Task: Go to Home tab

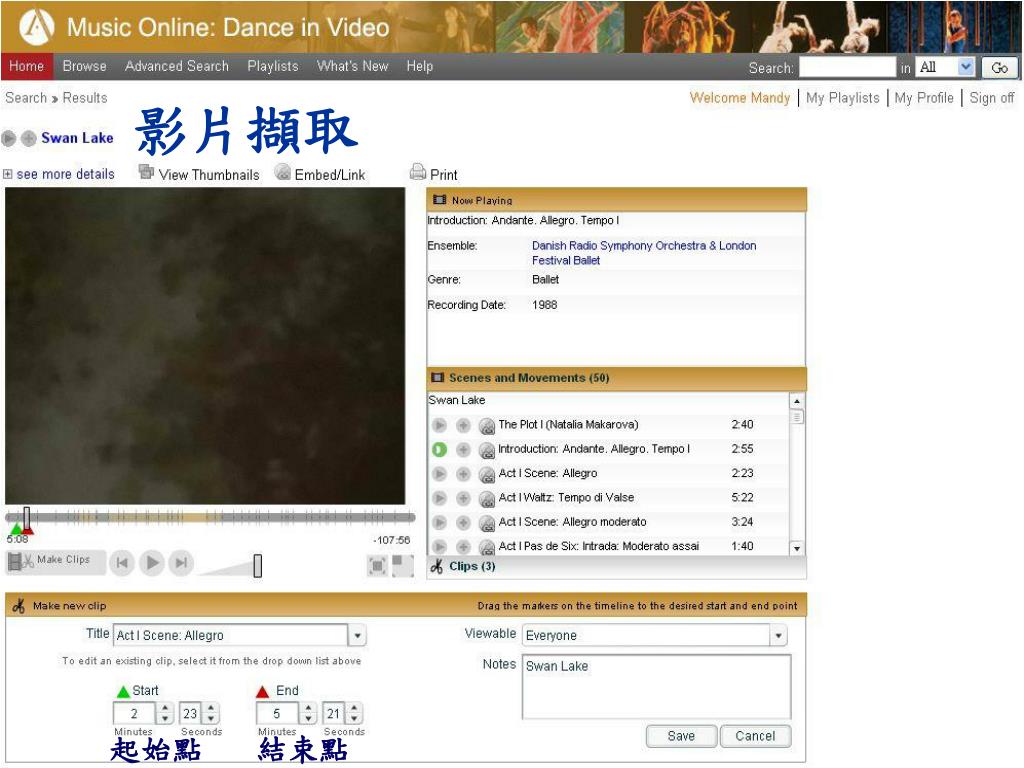Action: (26, 66)
